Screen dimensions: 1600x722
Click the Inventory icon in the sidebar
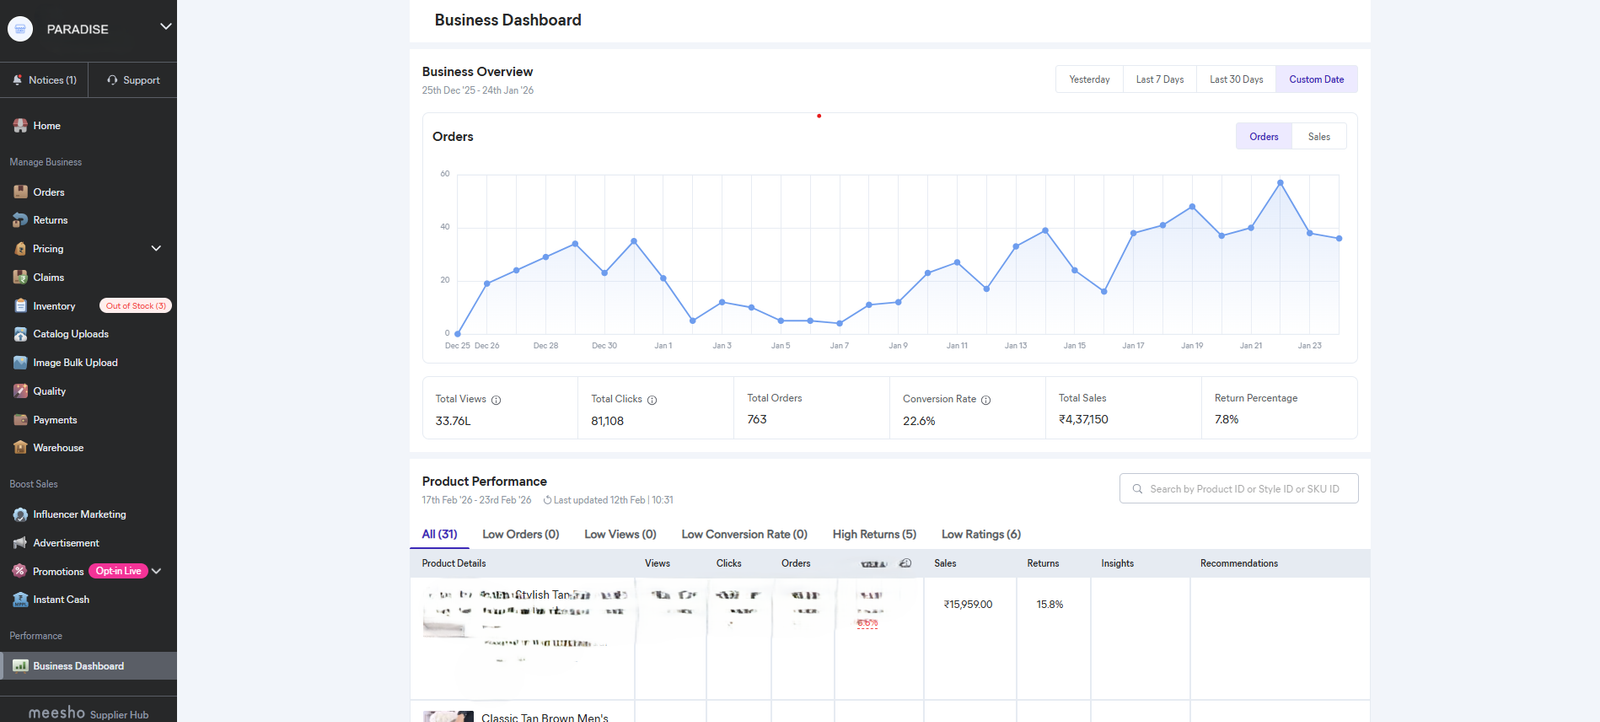click(x=20, y=306)
